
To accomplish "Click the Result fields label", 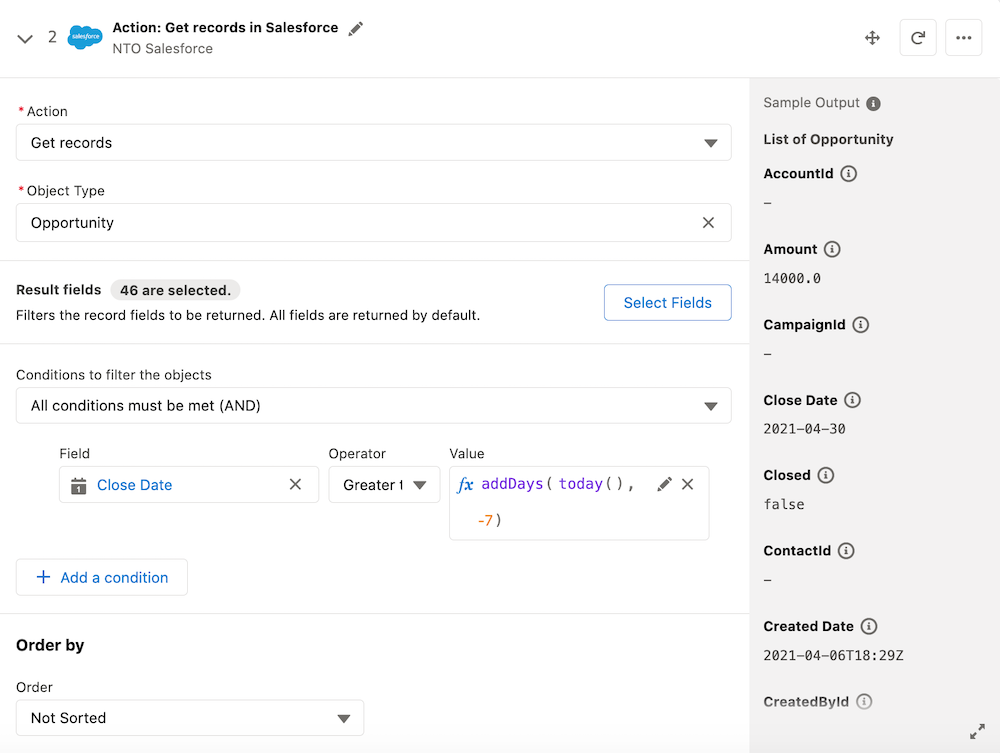I will [x=59, y=290].
